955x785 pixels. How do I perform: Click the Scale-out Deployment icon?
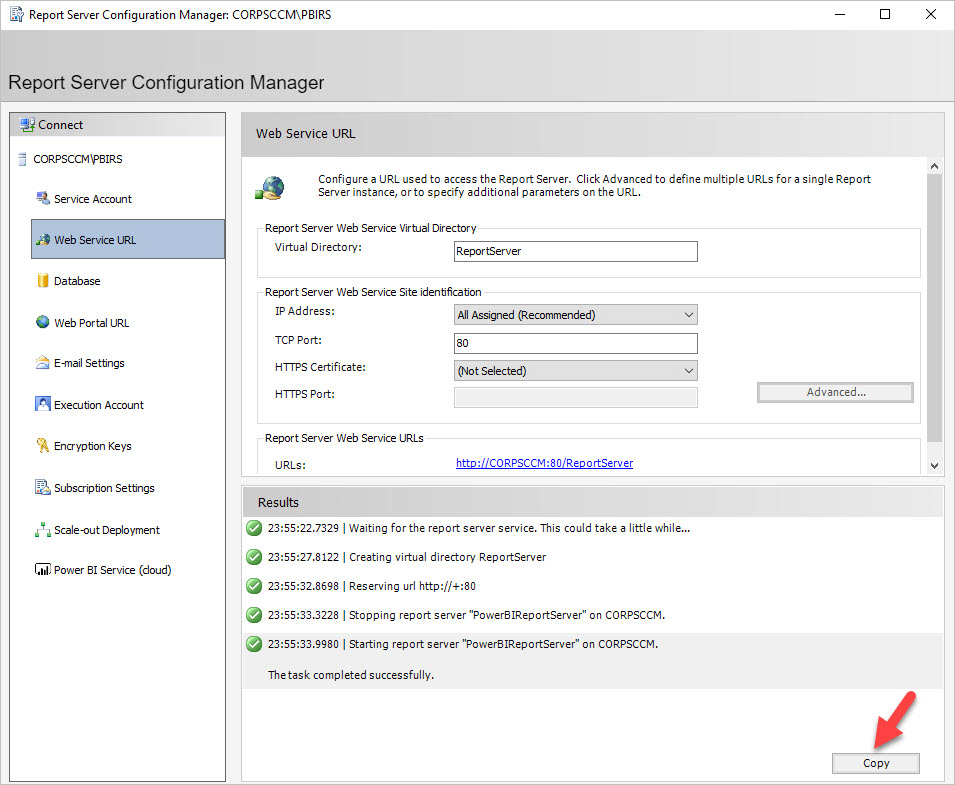click(43, 530)
